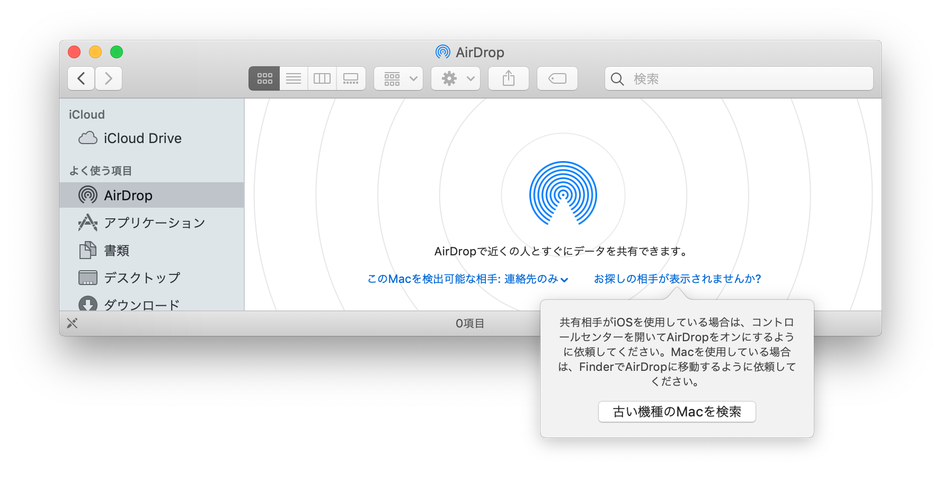The width and height of the screenshot is (941, 480).
Task: Click the よく使う項目 section header
Action: tap(100, 171)
